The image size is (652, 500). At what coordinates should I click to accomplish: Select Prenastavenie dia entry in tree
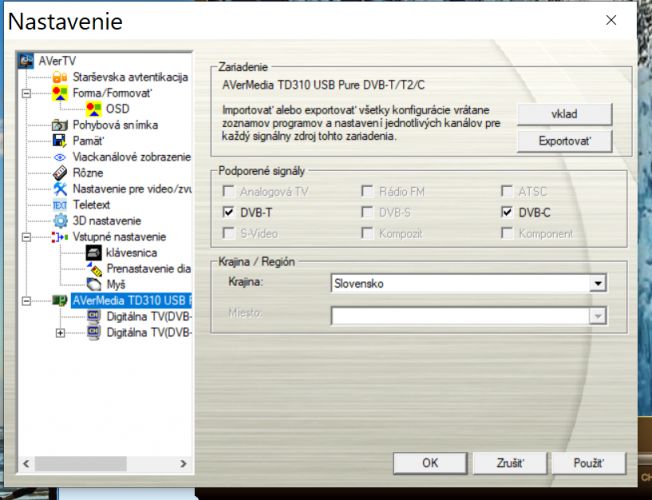pos(148,269)
